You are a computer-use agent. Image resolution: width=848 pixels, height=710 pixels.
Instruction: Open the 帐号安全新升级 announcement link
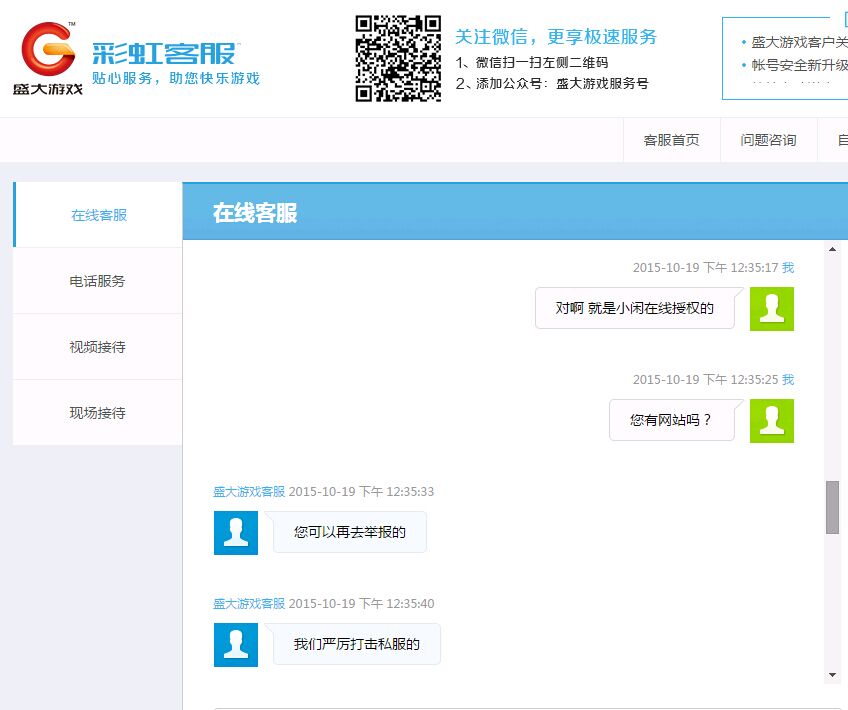coord(799,65)
